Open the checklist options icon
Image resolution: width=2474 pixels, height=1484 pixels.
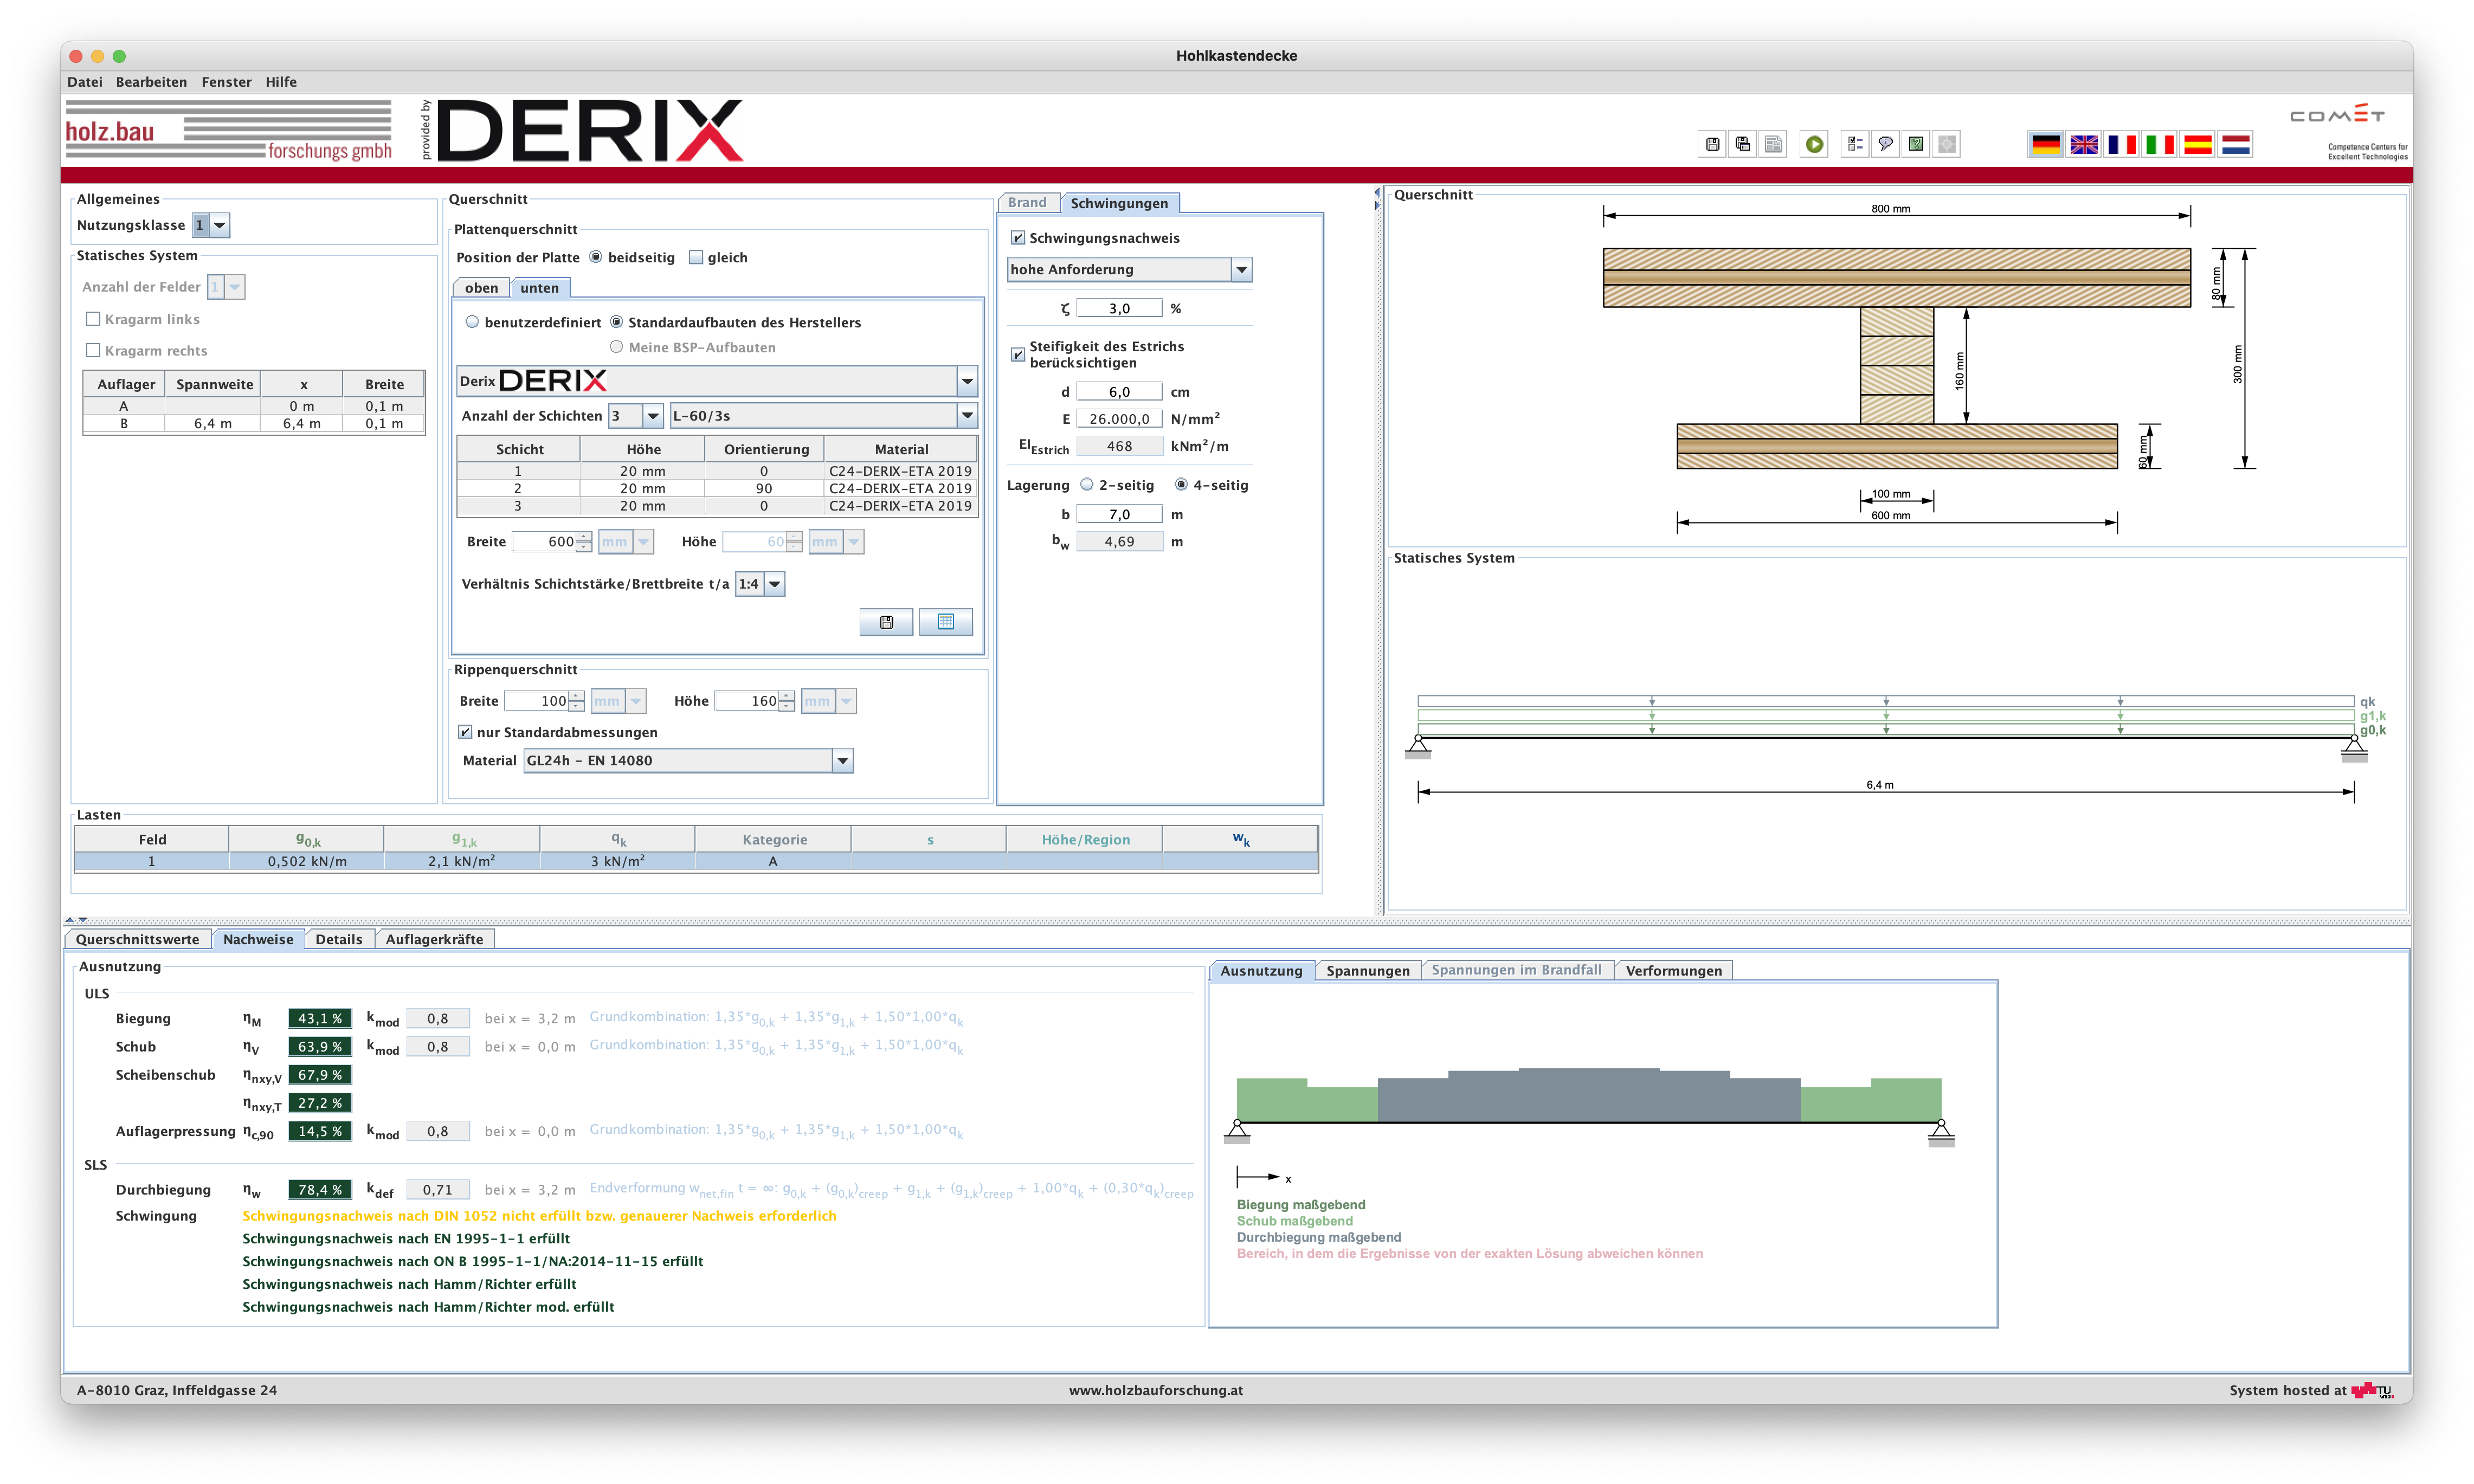[x=1854, y=144]
